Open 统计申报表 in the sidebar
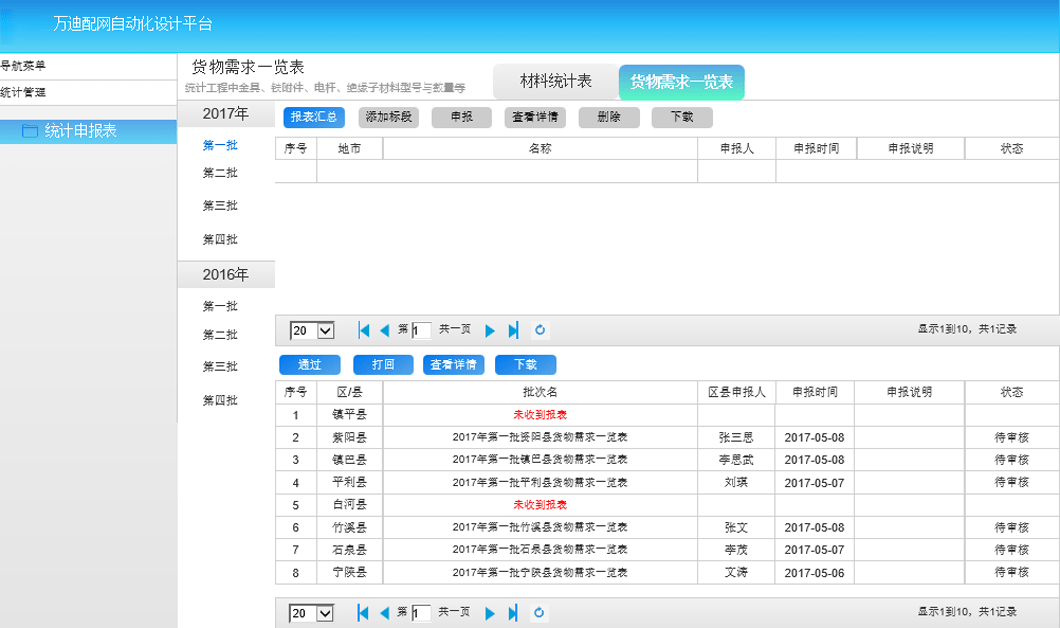Viewport: 1060px width, 628px height. click(88, 131)
